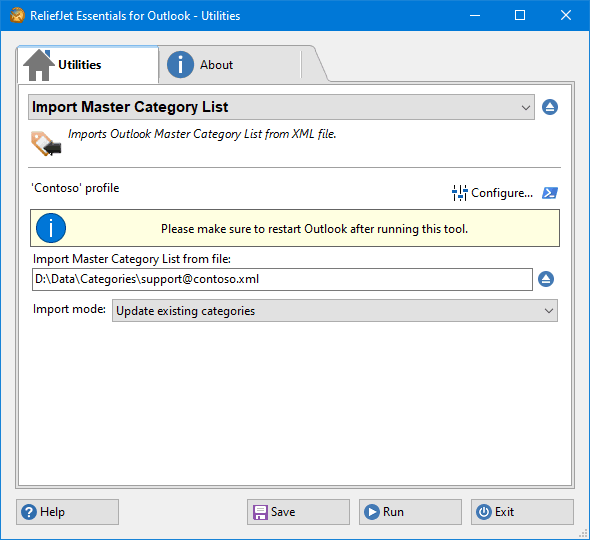Image resolution: width=590 pixels, height=540 pixels.
Task: Click the eject icon beside utility selector
Action: 550,107
